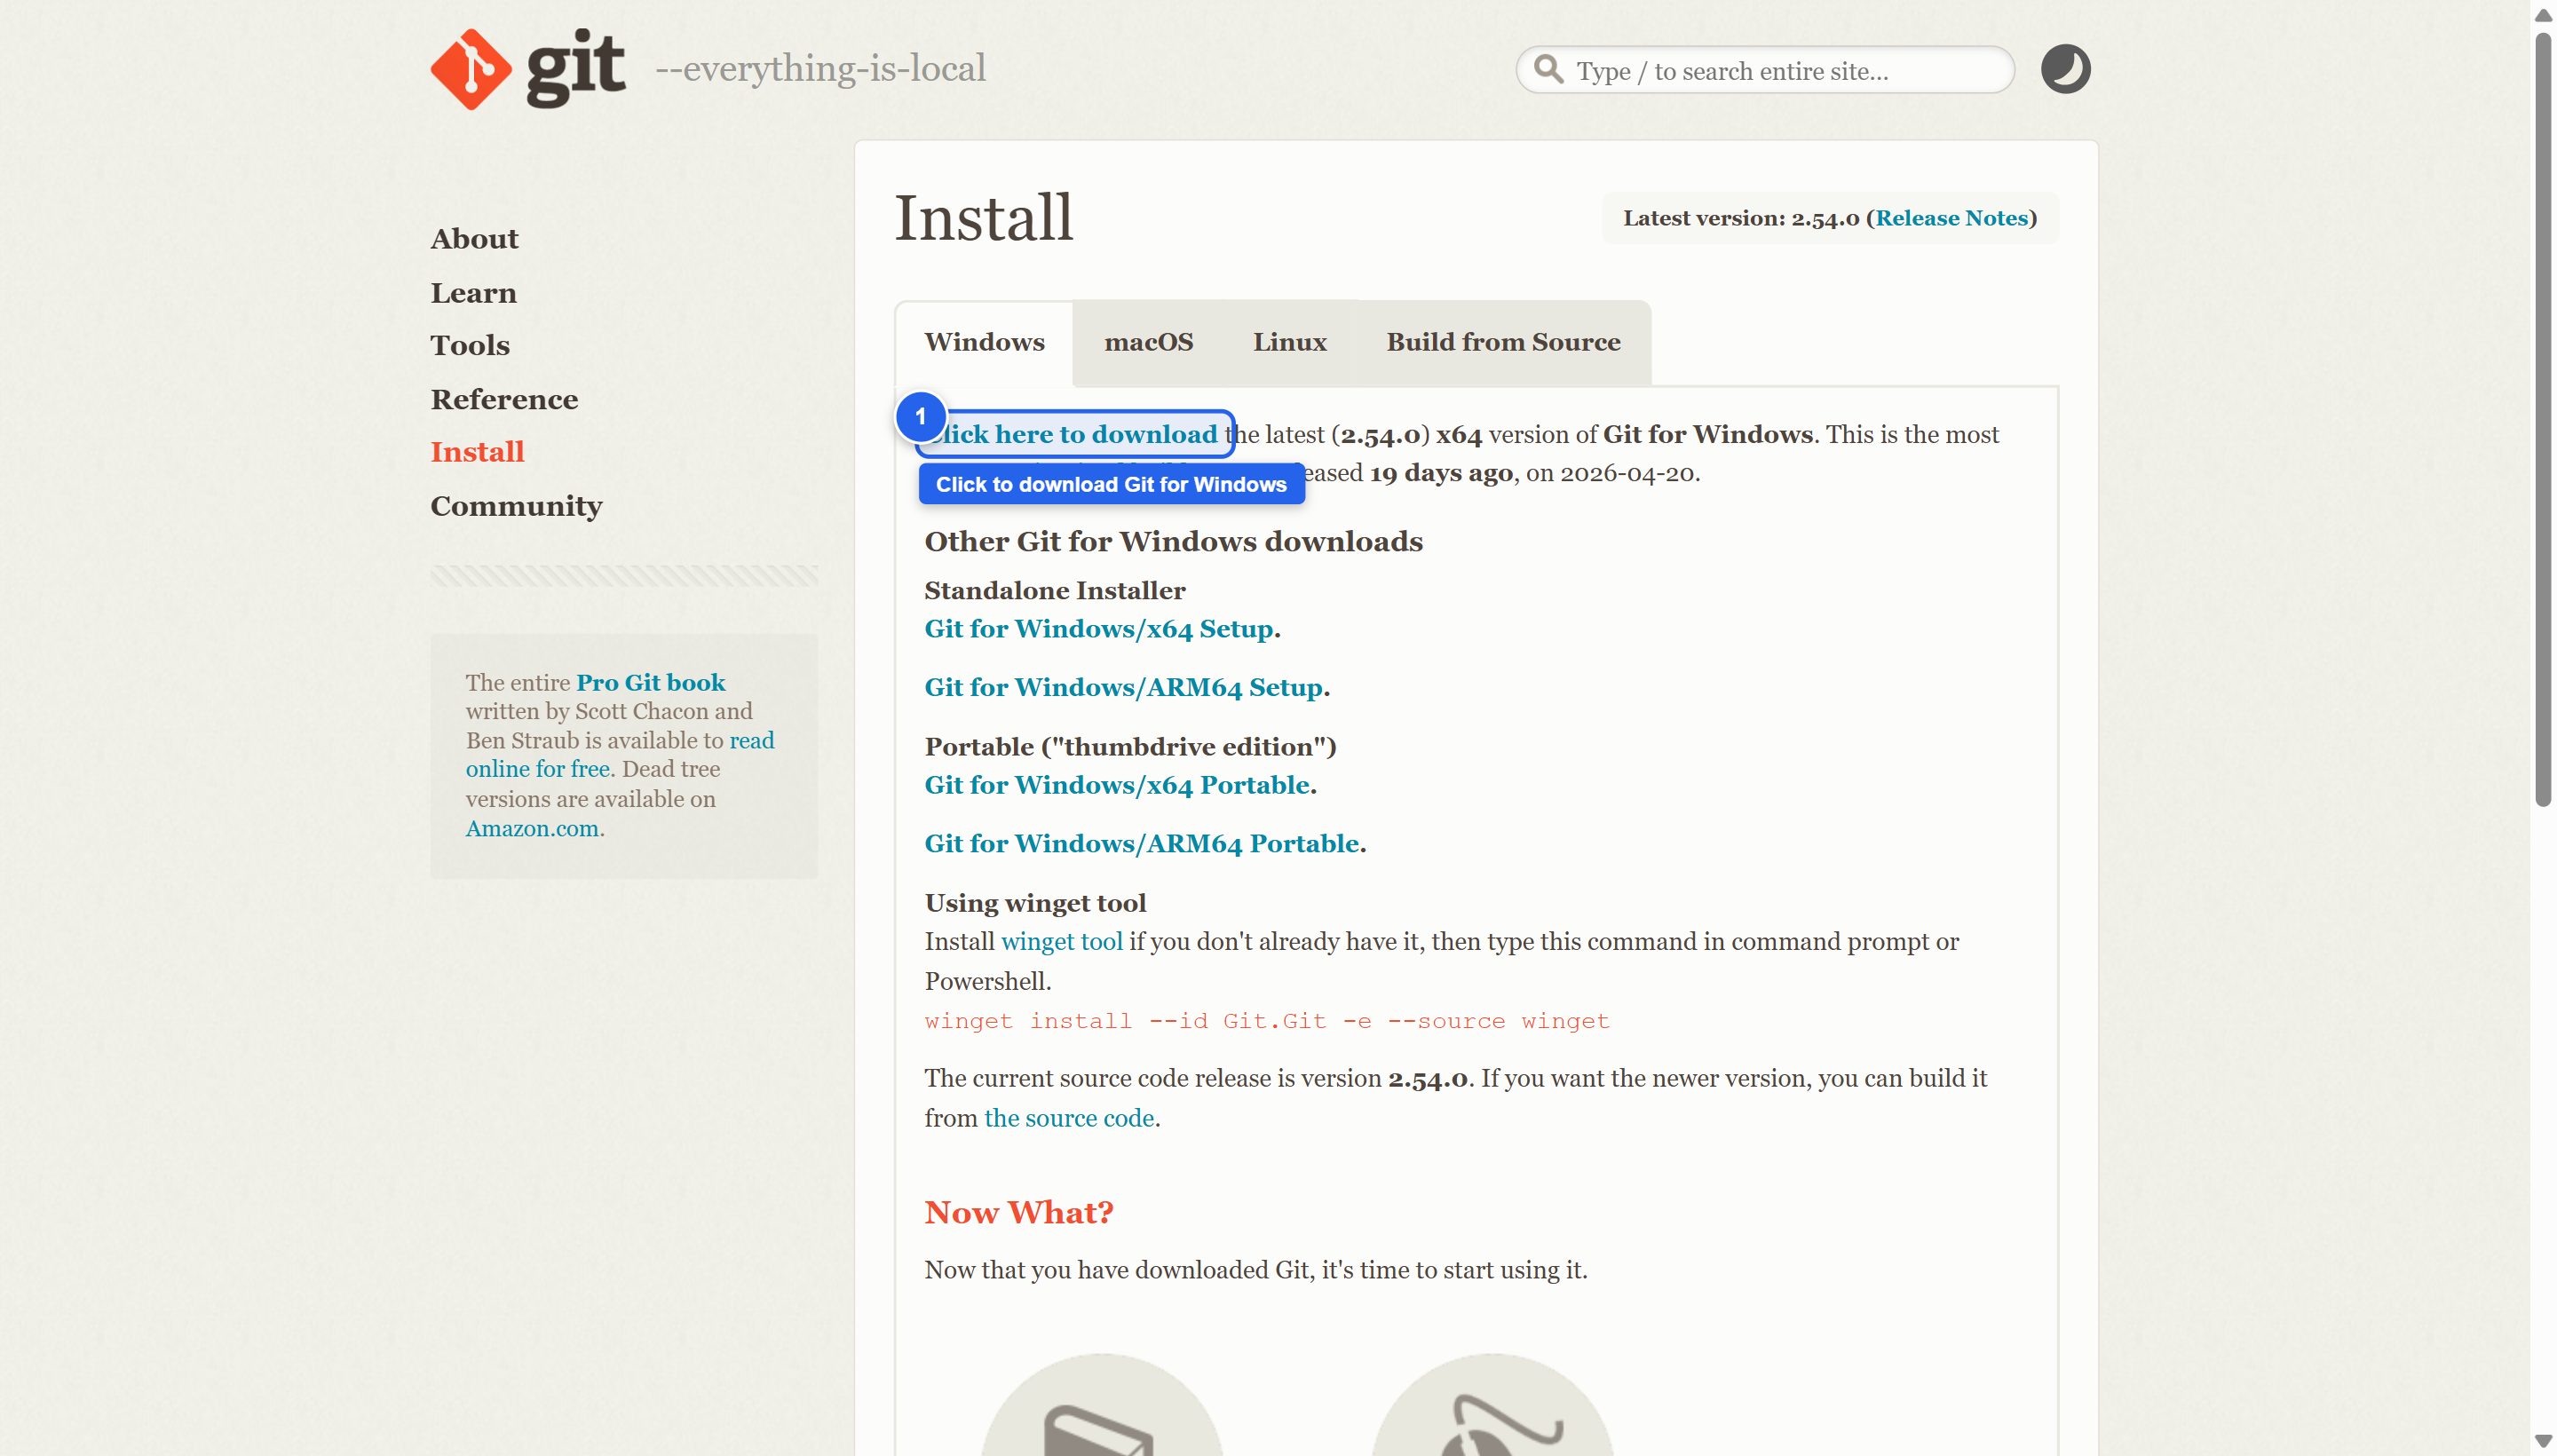This screenshot has height=1456, width=2557.
Task: Open the Pro Git book link
Action: coord(650,683)
